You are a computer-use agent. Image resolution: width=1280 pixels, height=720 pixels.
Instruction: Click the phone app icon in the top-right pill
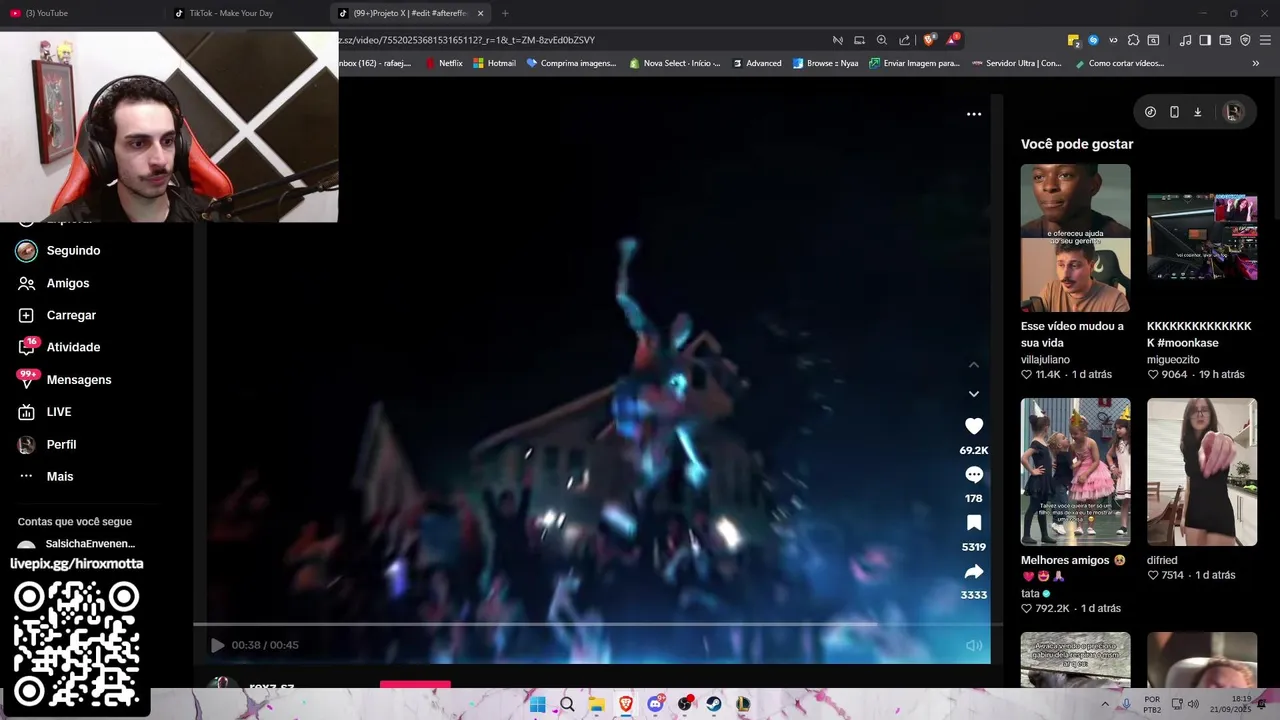pos(1174,112)
